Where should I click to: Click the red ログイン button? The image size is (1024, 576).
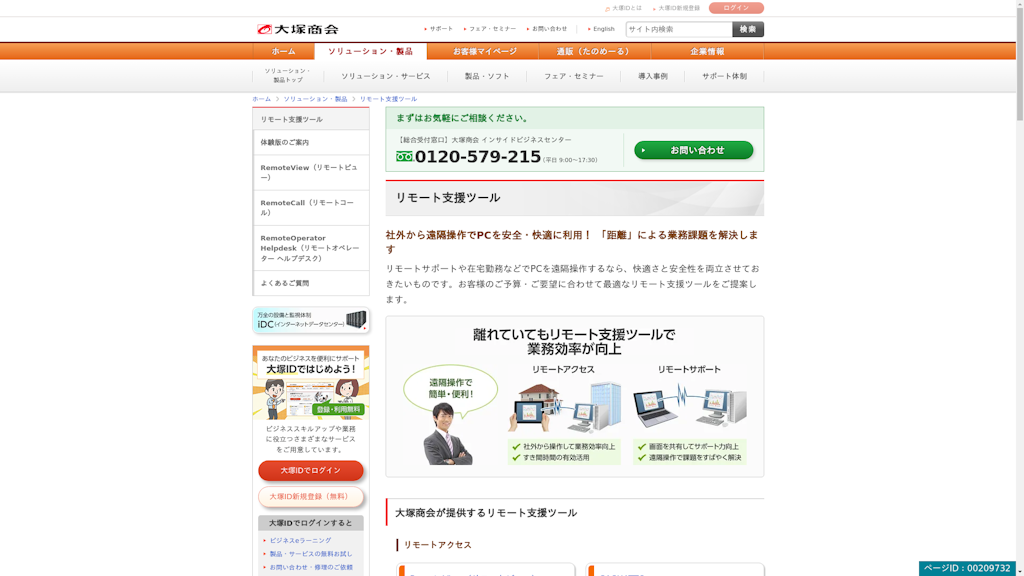738,7
